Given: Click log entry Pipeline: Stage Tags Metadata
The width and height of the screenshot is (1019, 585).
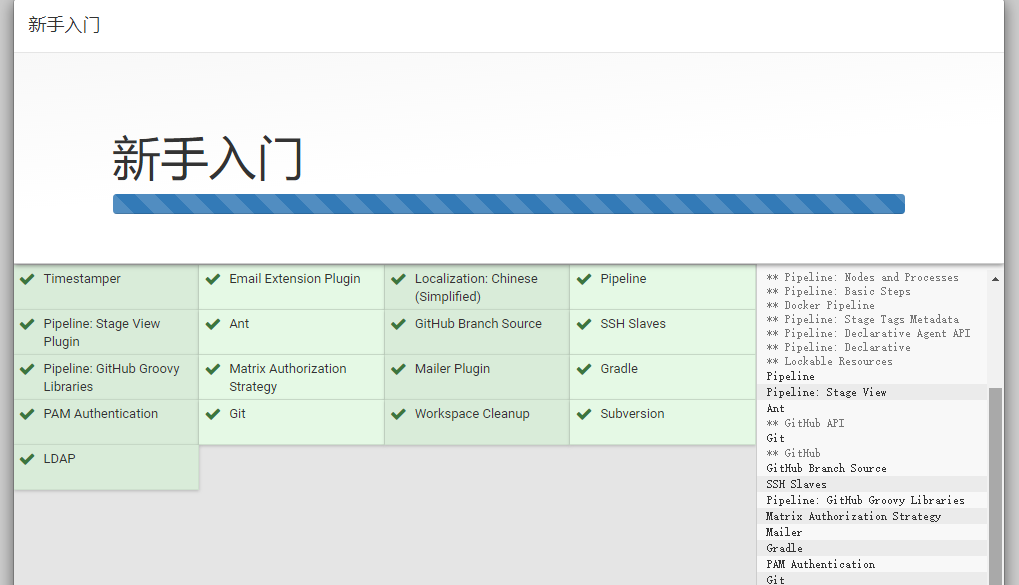Looking at the screenshot, I should click(x=862, y=319).
